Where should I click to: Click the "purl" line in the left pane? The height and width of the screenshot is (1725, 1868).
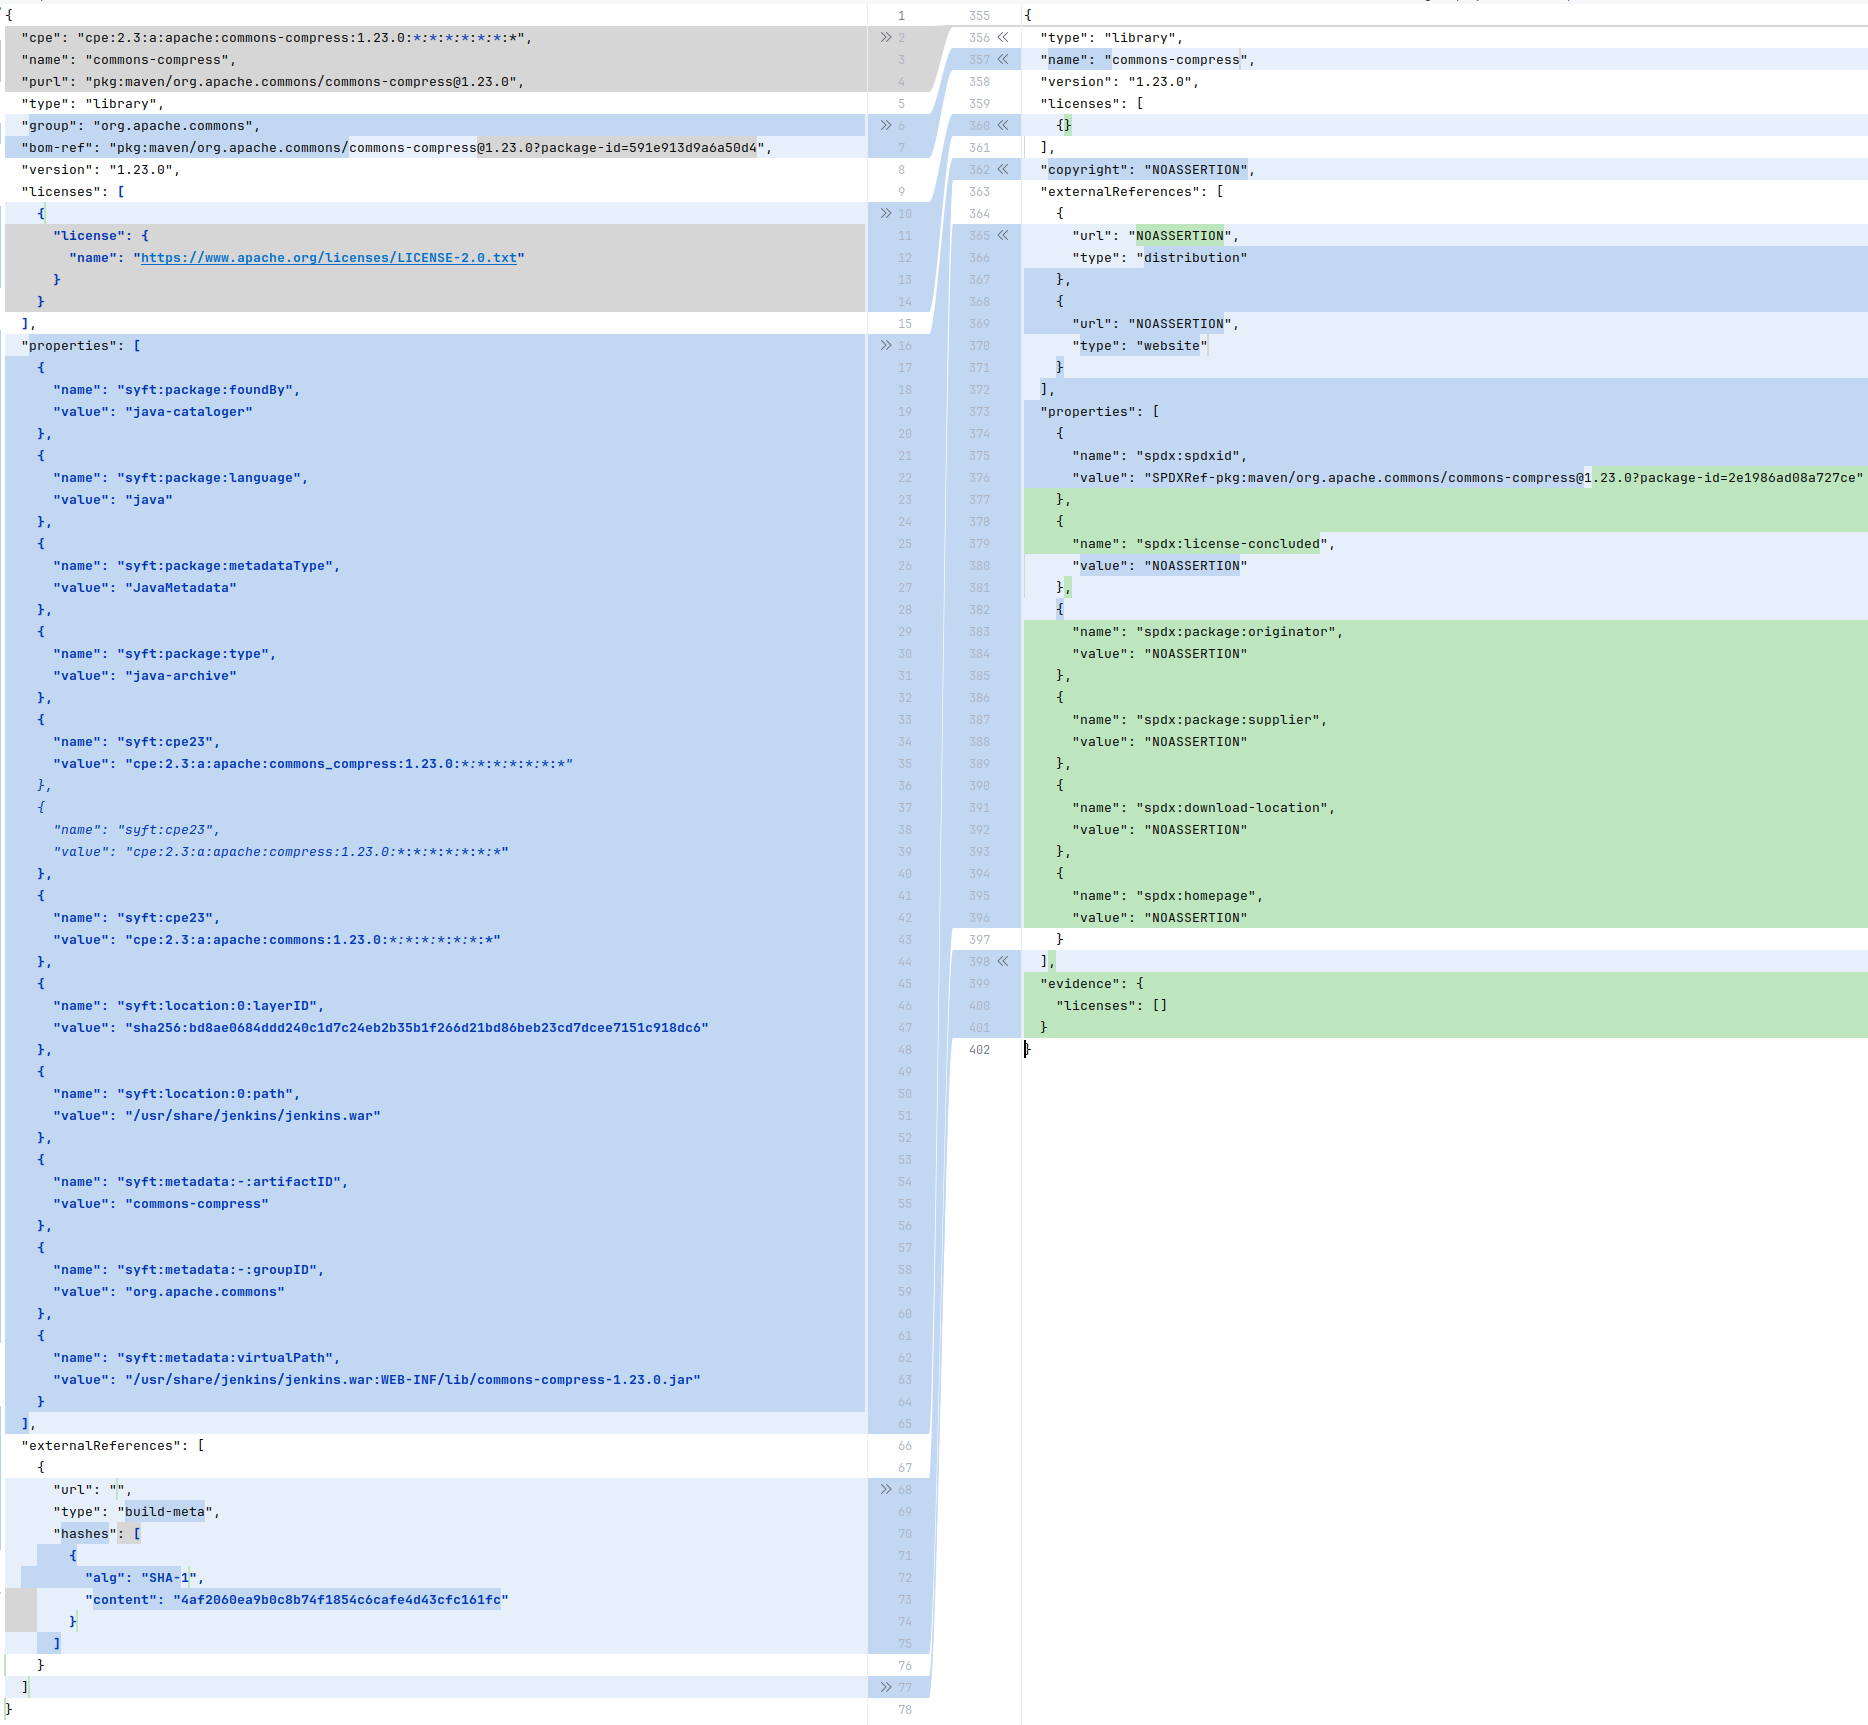point(273,82)
